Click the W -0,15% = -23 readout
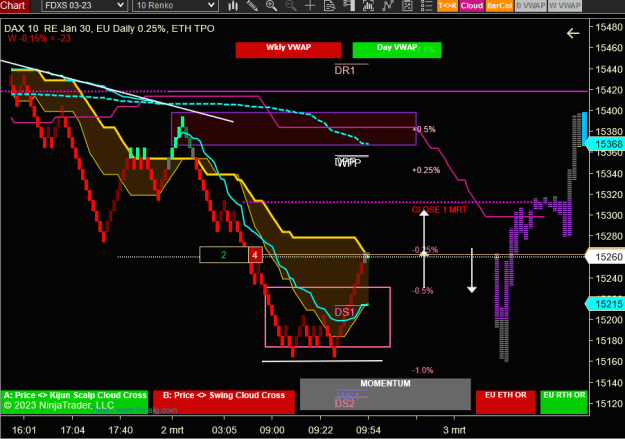The image size is (625, 439). pyautogui.click(x=39, y=39)
